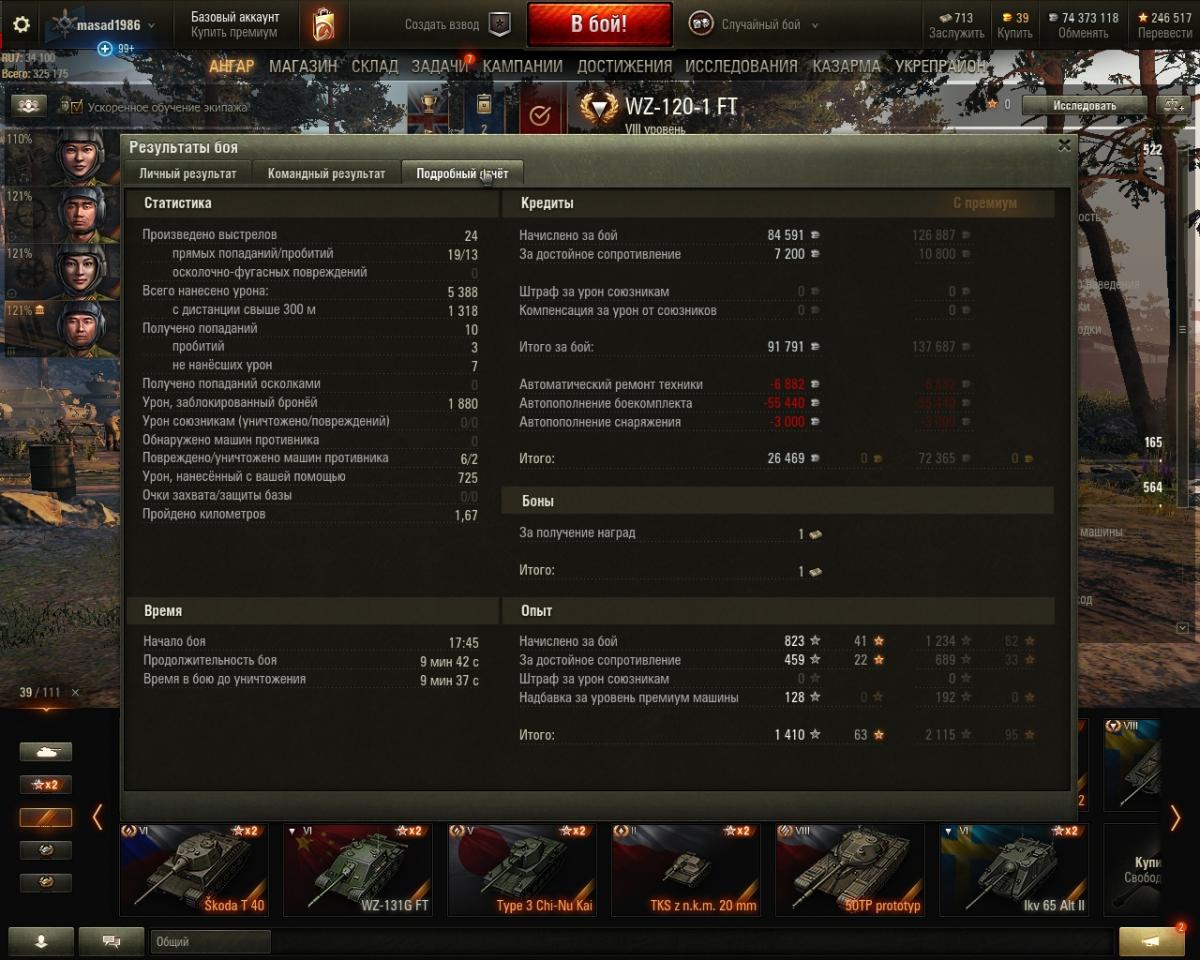Expand the right panel chevron

click(x=1183, y=627)
